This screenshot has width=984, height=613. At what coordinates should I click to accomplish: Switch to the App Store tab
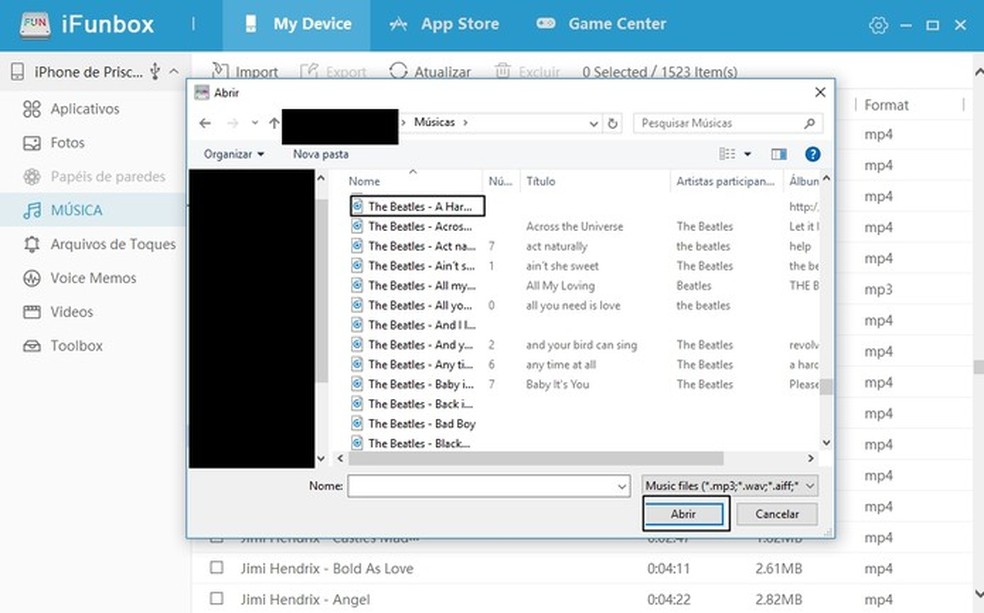click(x=444, y=24)
